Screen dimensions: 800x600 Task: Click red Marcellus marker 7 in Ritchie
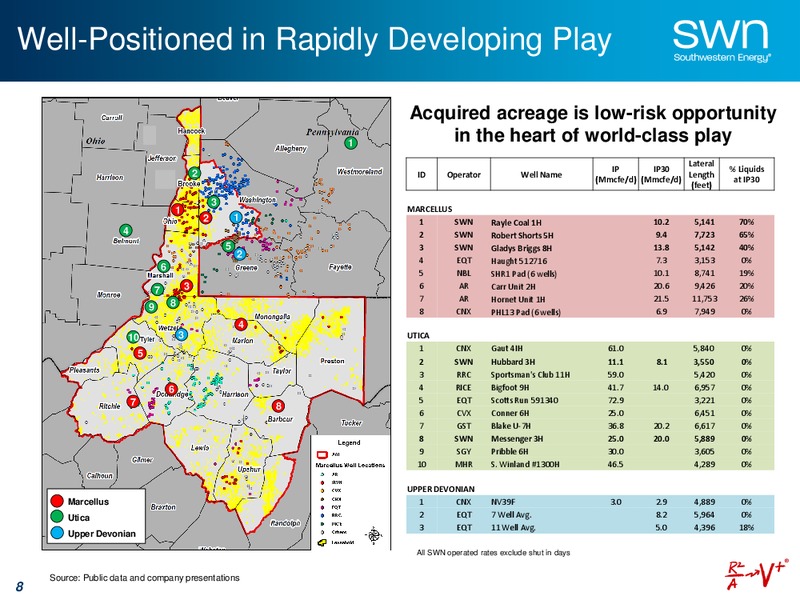click(133, 402)
